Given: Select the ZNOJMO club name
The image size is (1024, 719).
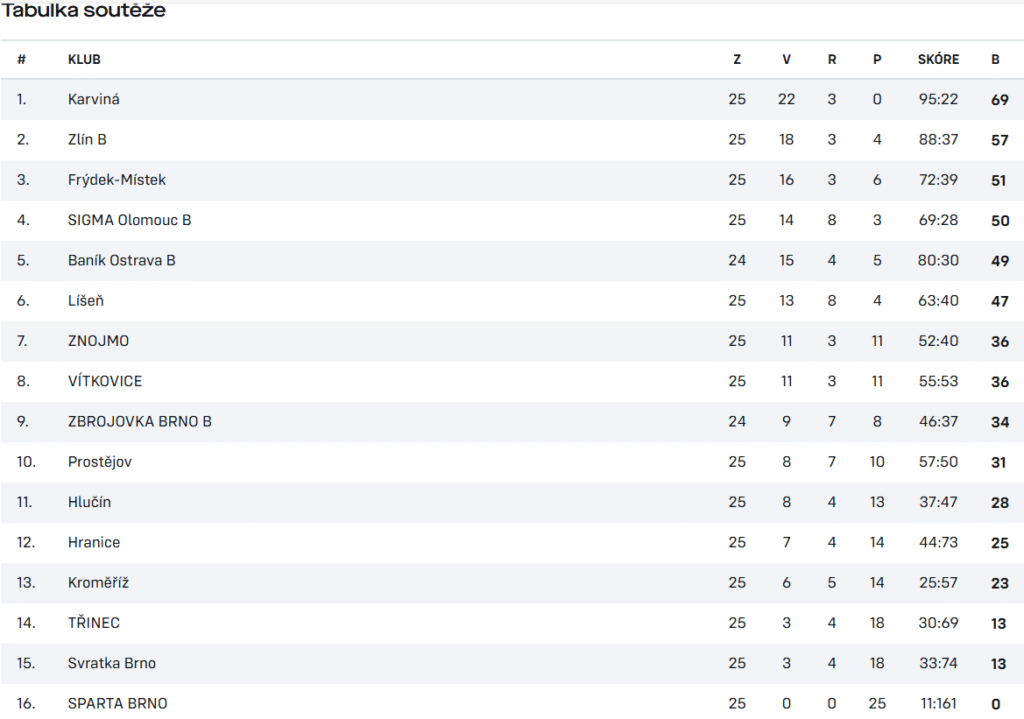Looking at the screenshot, I should pyautogui.click(x=98, y=341).
